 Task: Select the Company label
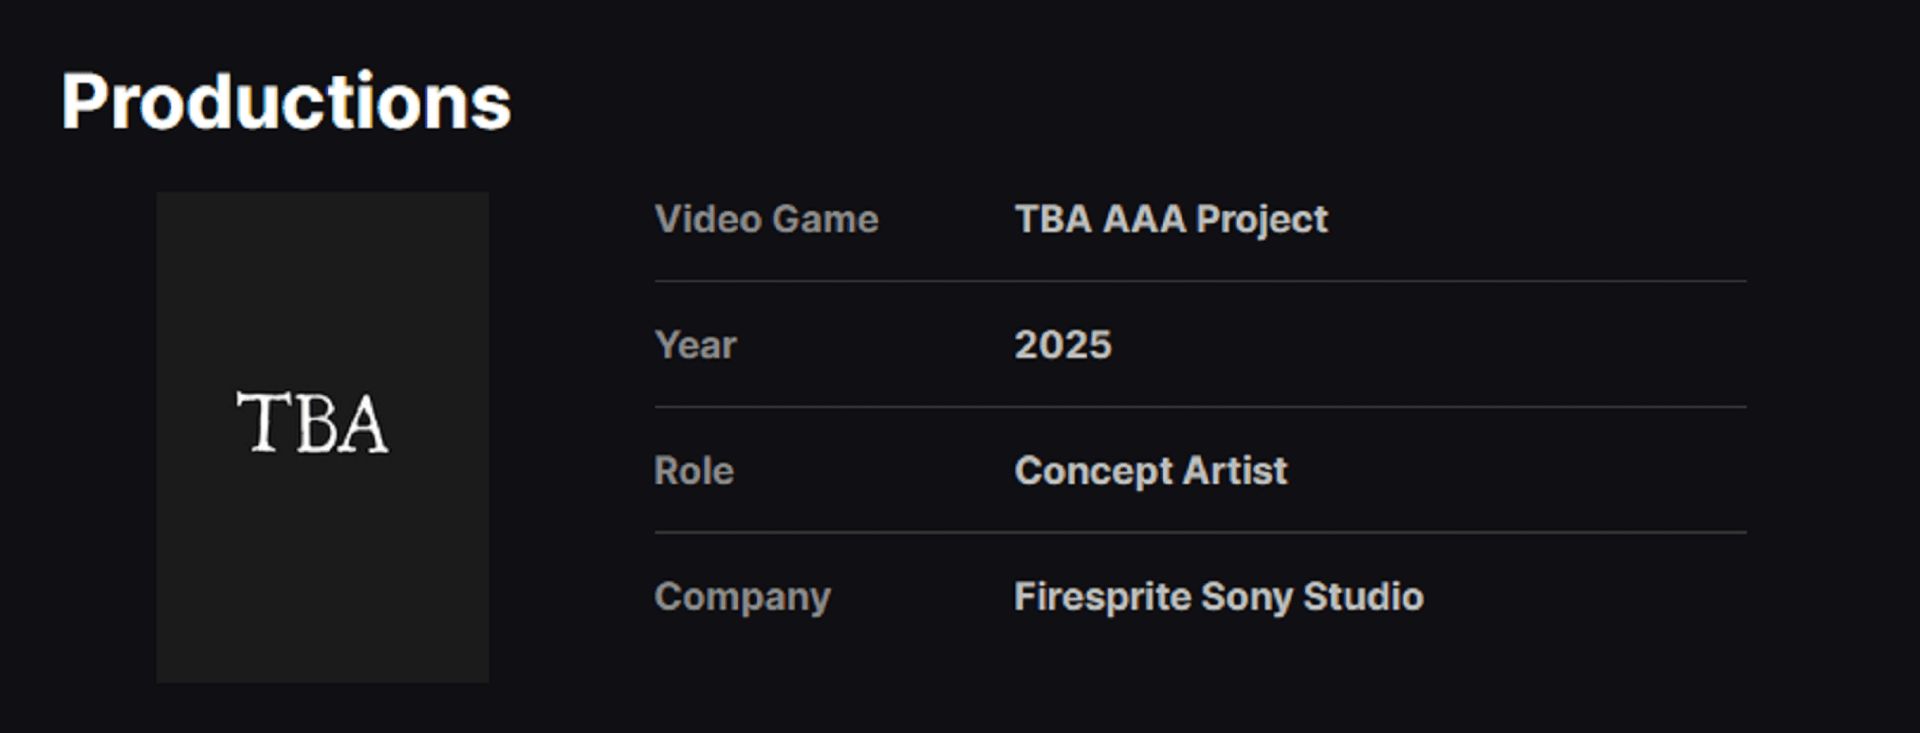click(742, 597)
